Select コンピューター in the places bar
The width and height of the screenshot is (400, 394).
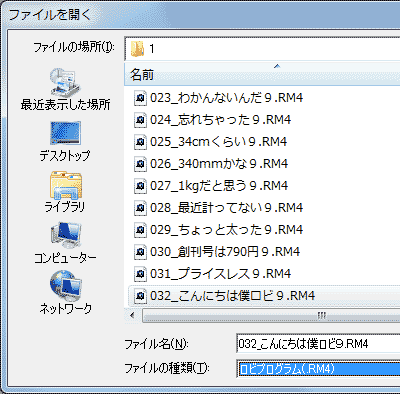coord(65,243)
